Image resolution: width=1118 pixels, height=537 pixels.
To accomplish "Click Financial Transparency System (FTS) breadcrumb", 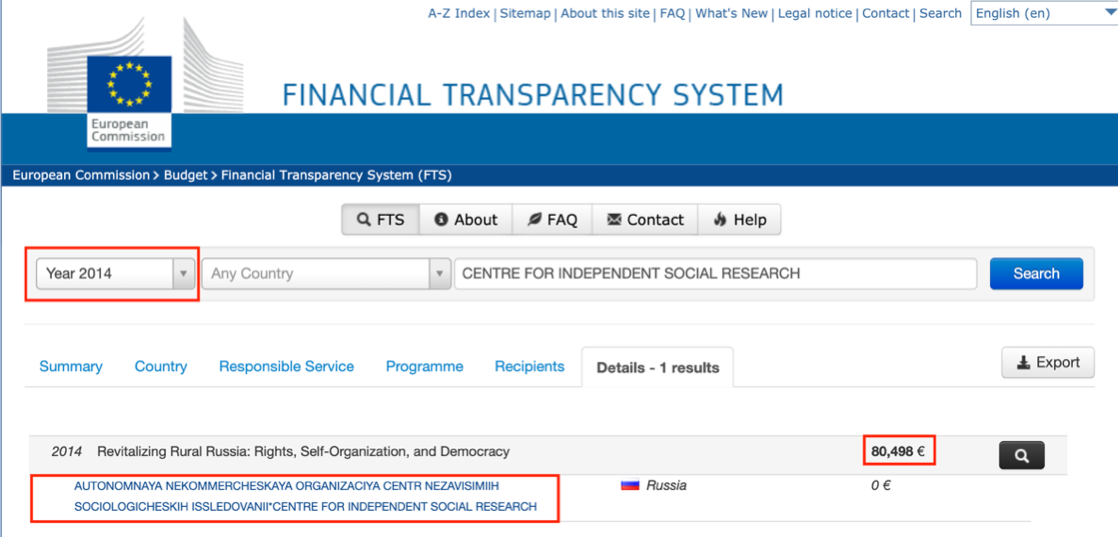I will (337, 175).
